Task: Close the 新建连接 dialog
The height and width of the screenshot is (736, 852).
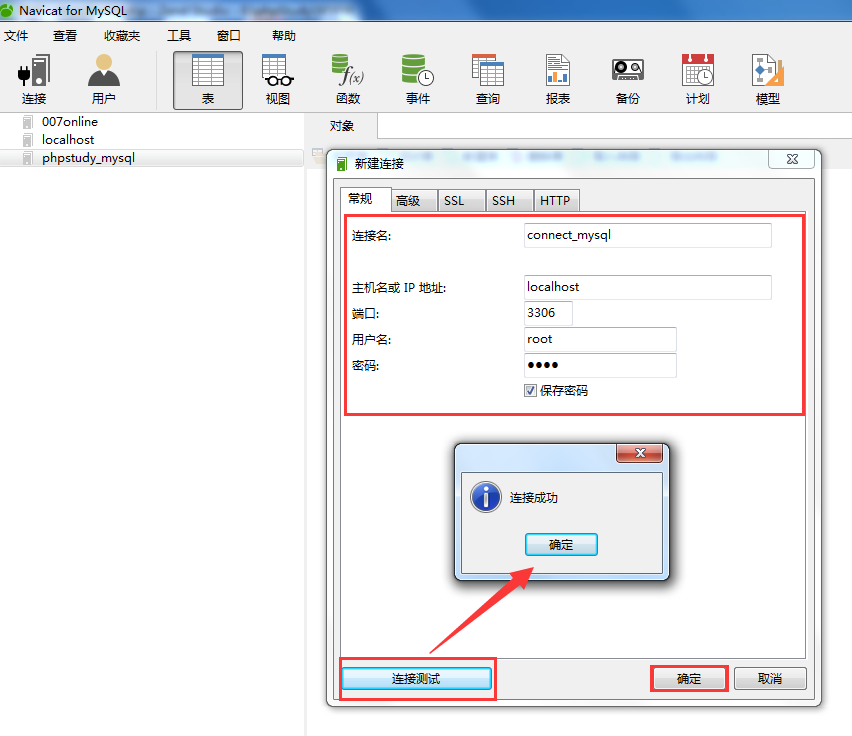Action: (792, 159)
